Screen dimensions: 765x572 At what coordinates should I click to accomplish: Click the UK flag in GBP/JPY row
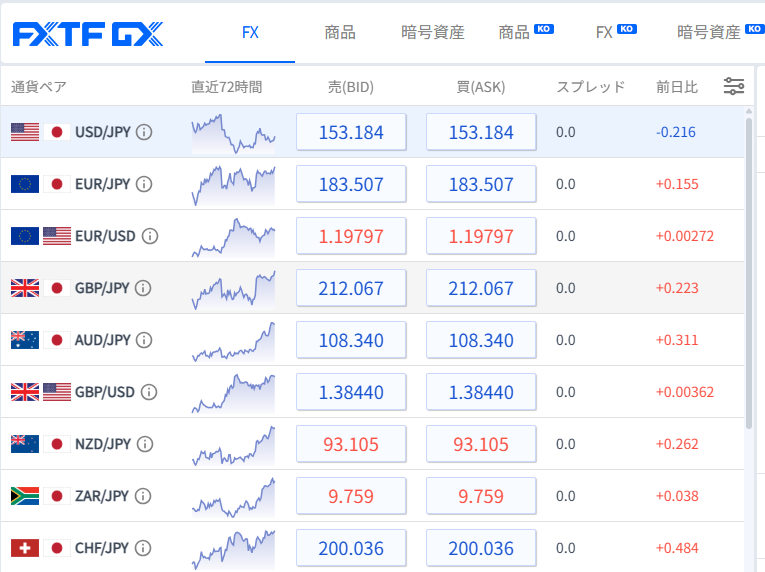tap(25, 288)
